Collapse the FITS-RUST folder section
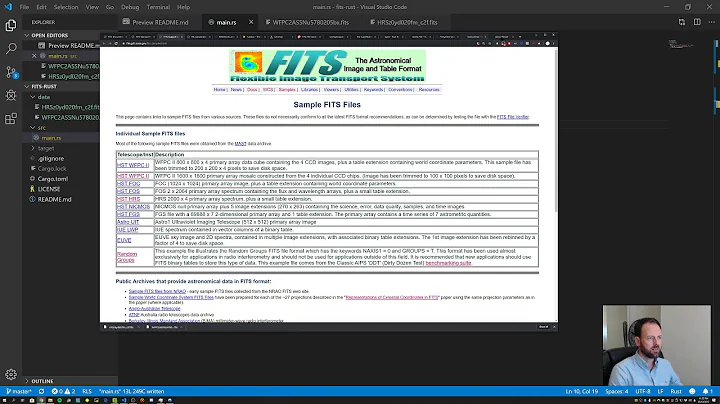The height and width of the screenshot is (404, 720). pos(27,86)
